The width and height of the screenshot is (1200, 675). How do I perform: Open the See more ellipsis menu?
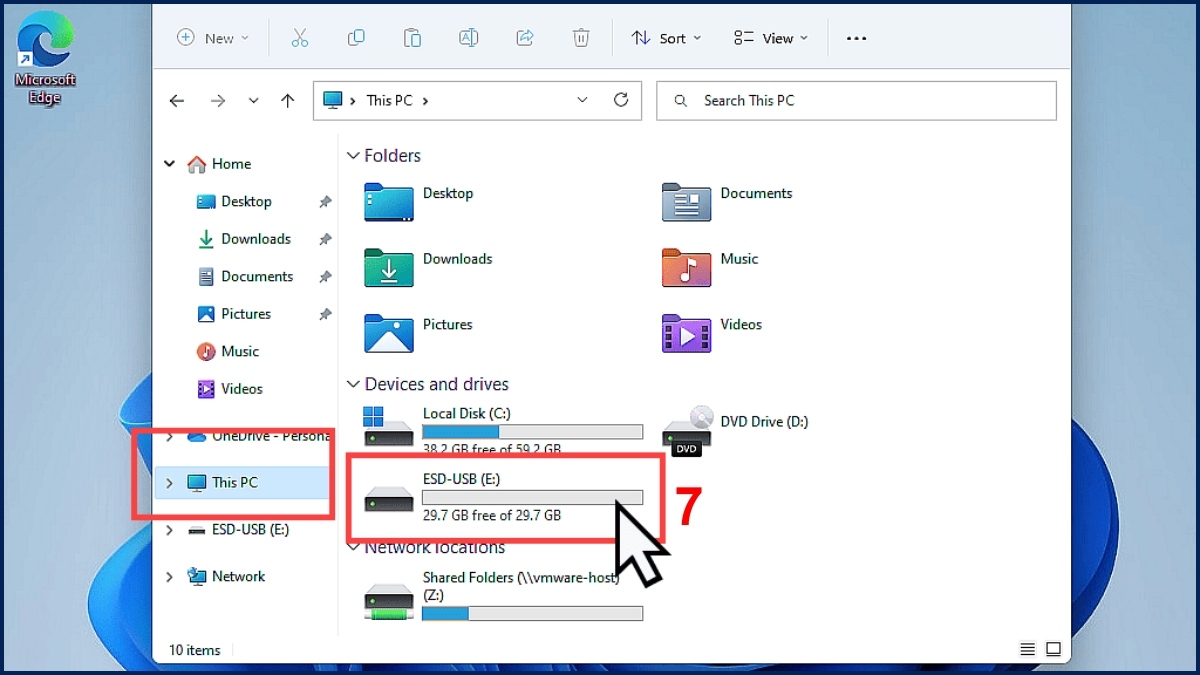856,38
